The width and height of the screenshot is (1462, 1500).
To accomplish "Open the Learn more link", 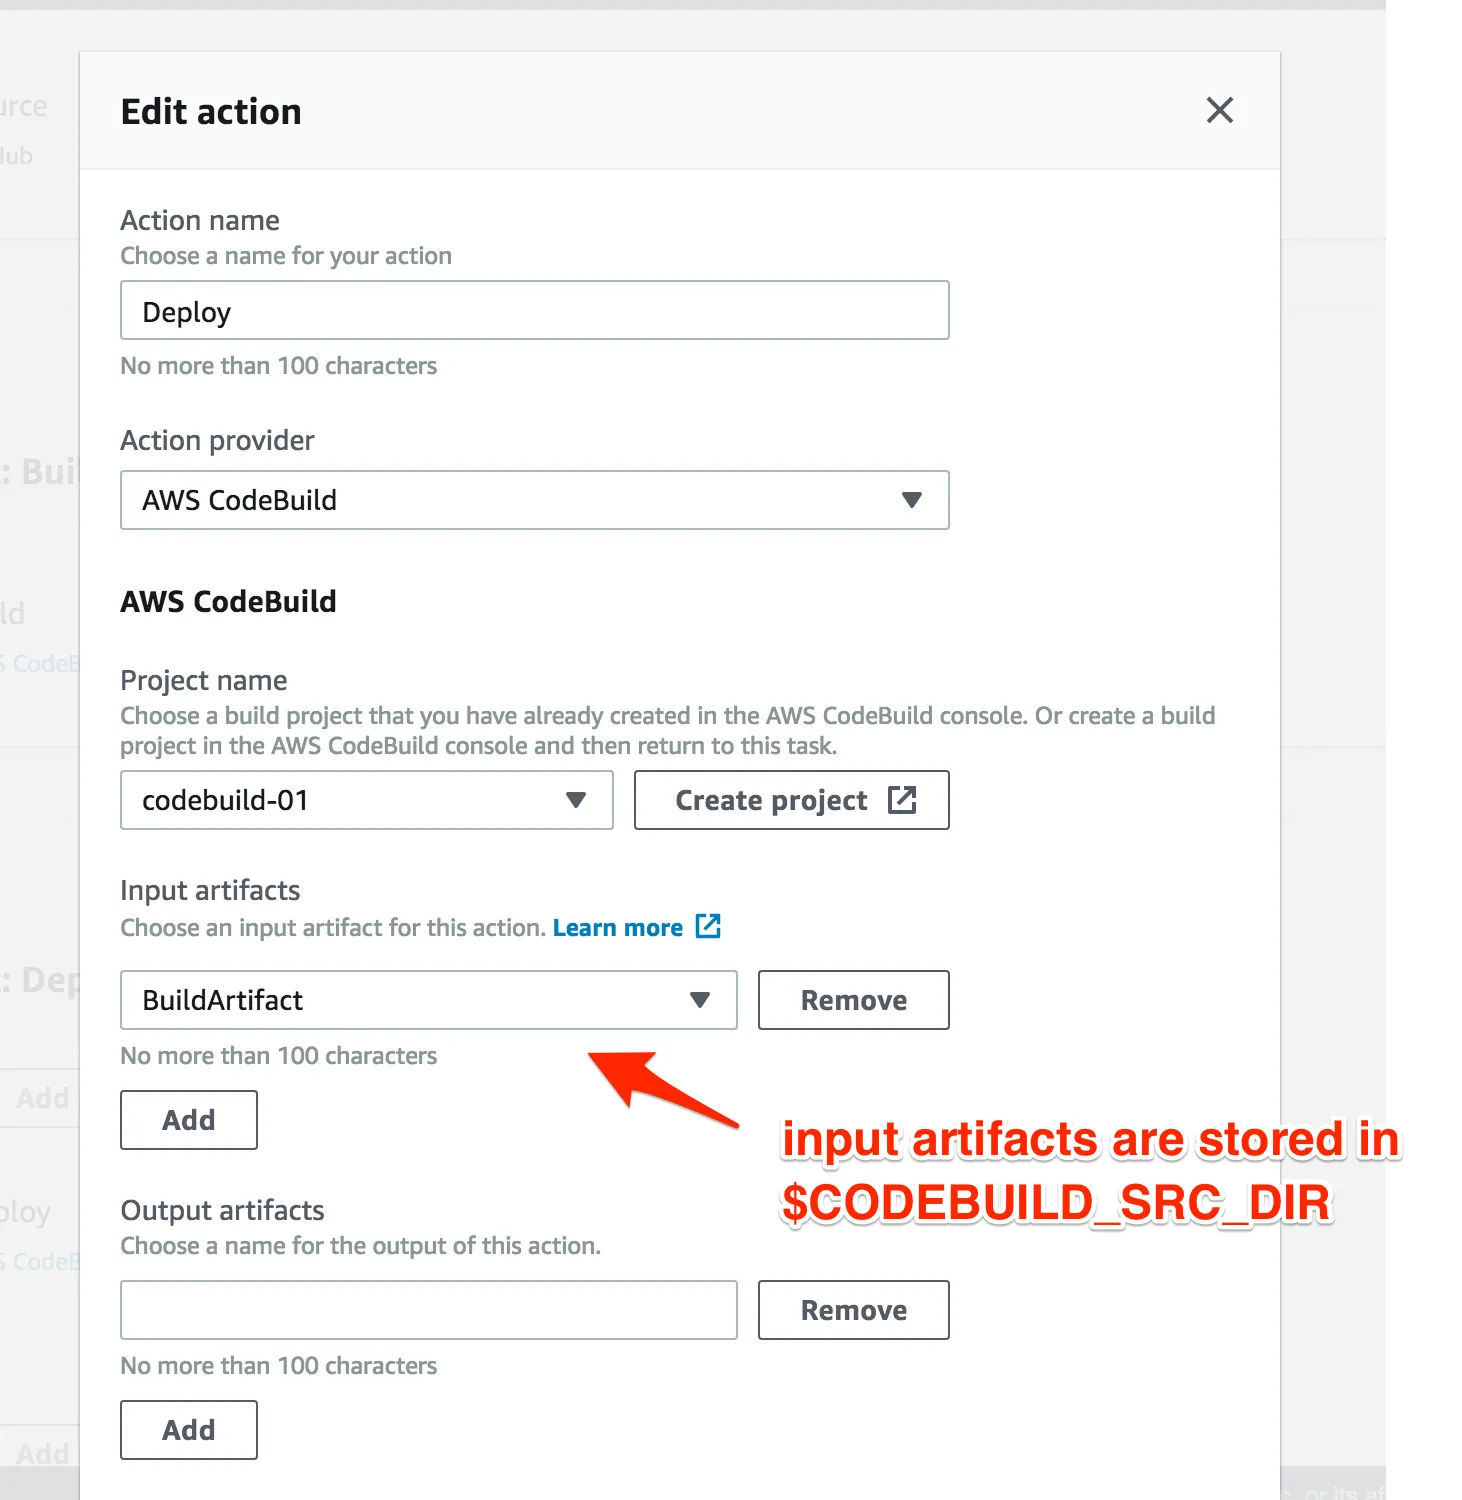I will click(x=617, y=928).
